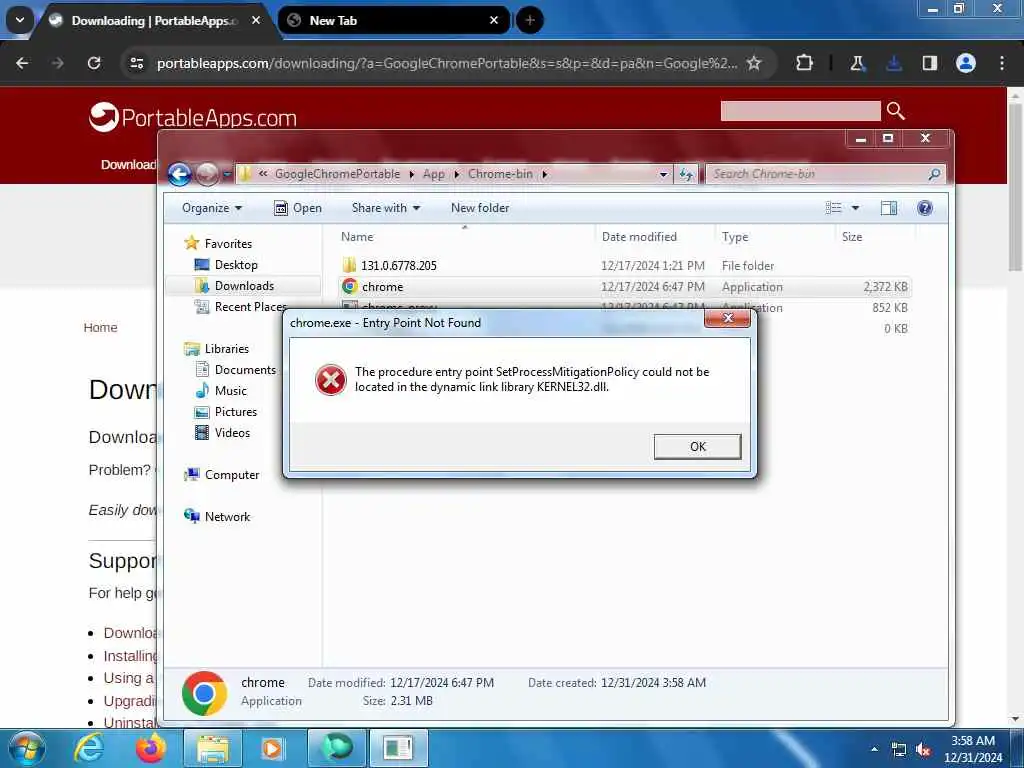Open Videos library
1024x768 pixels.
(x=232, y=433)
